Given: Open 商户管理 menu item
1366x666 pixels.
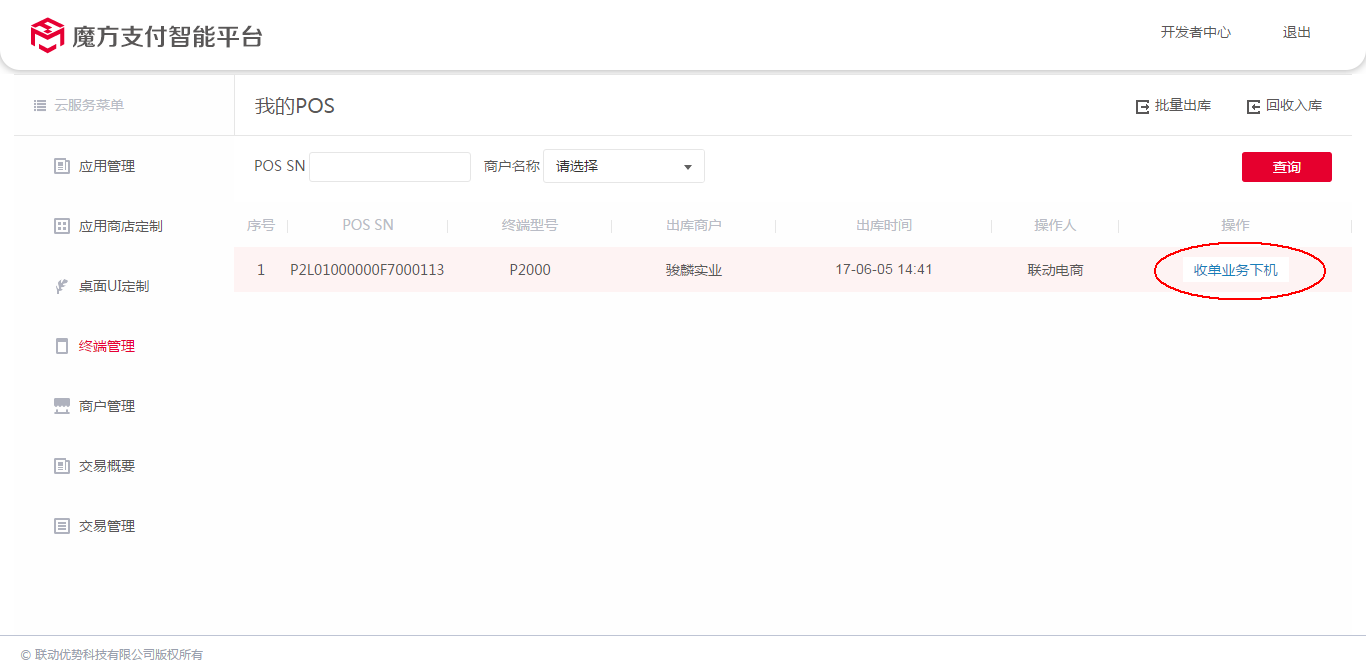Looking at the screenshot, I should [x=107, y=406].
